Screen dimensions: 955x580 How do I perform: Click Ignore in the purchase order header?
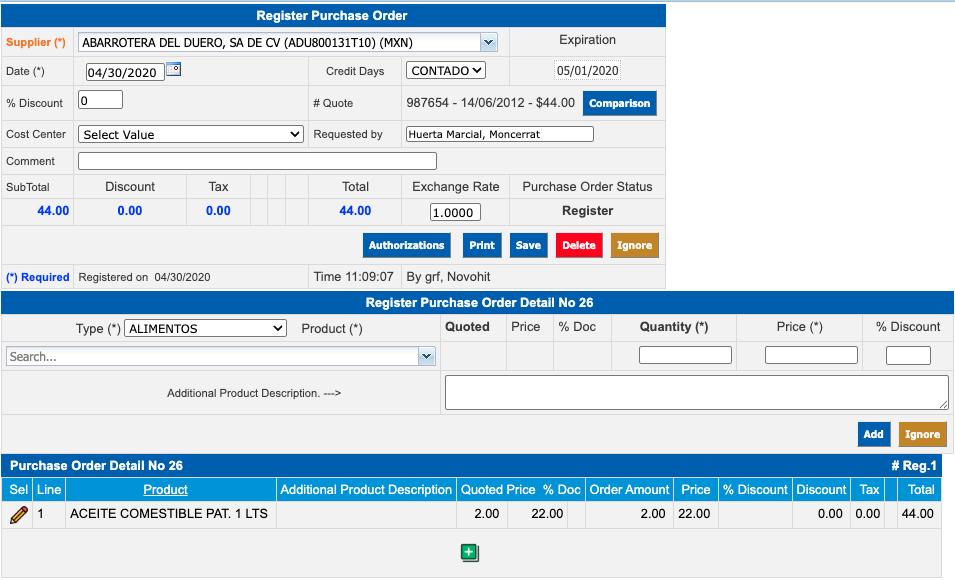(x=634, y=245)
